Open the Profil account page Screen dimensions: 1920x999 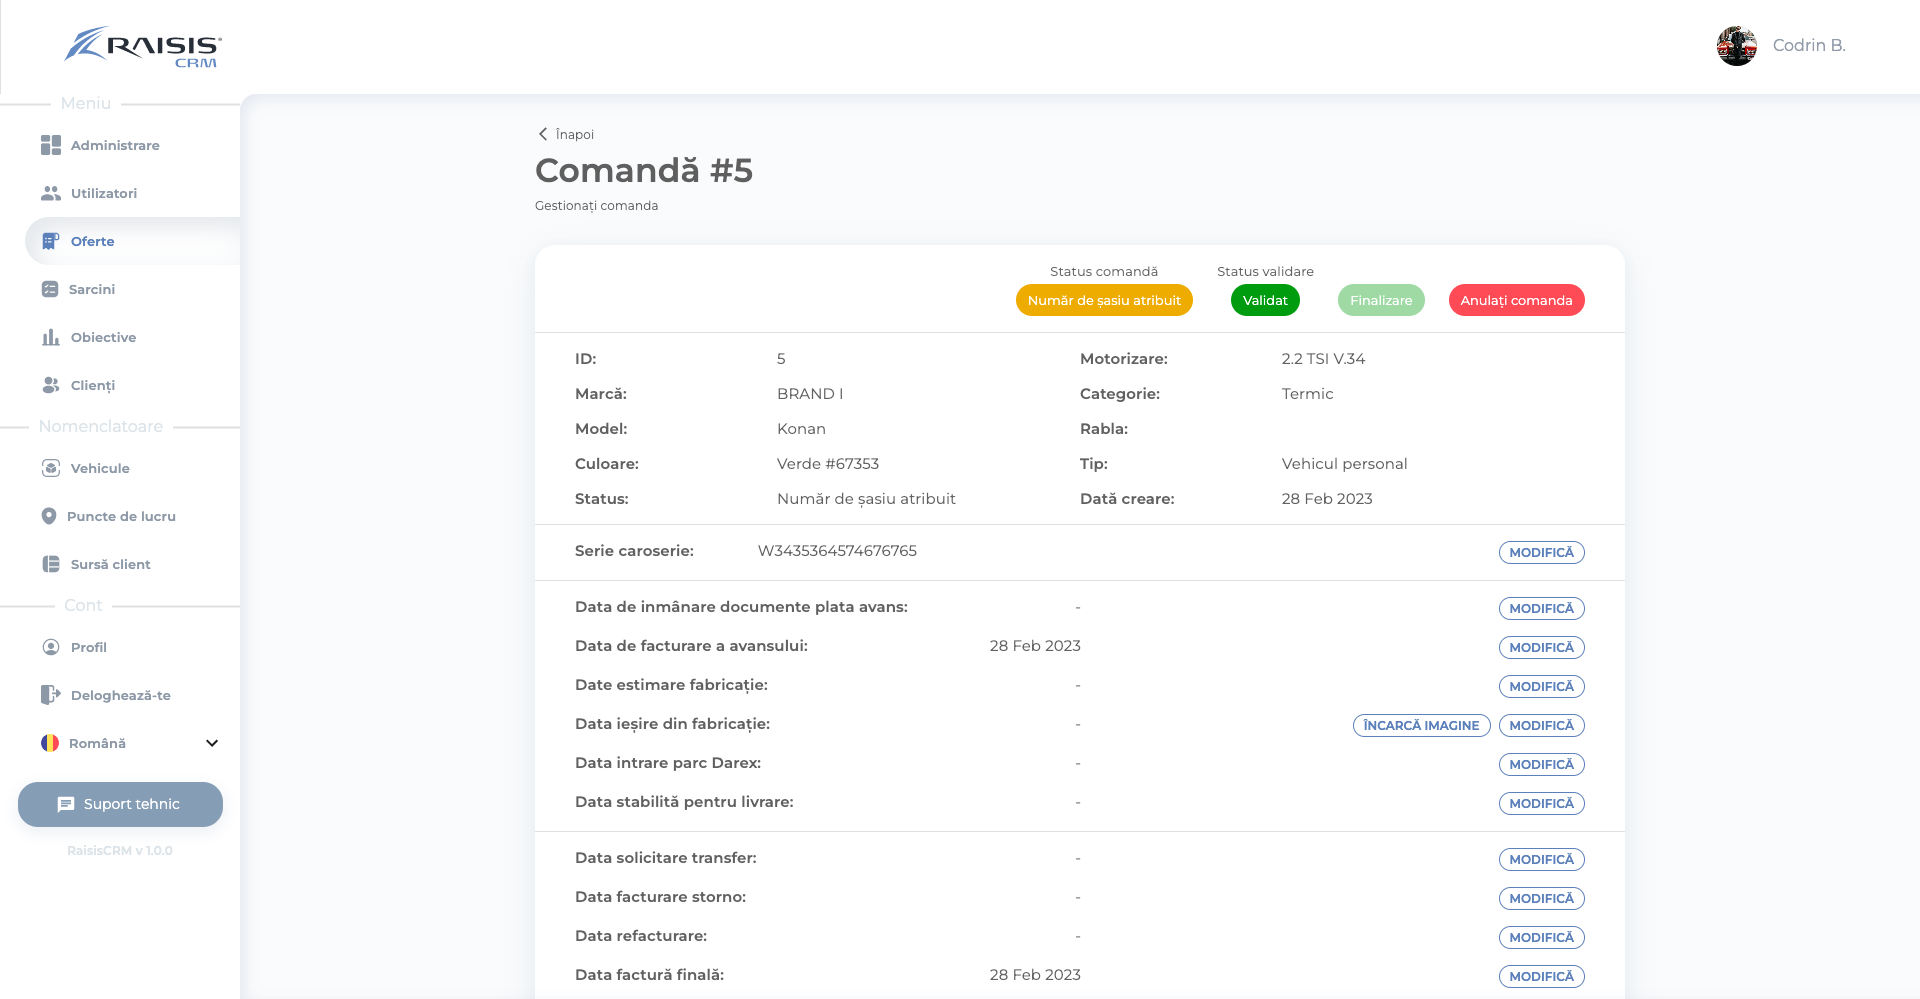click(x=88, y=647)
